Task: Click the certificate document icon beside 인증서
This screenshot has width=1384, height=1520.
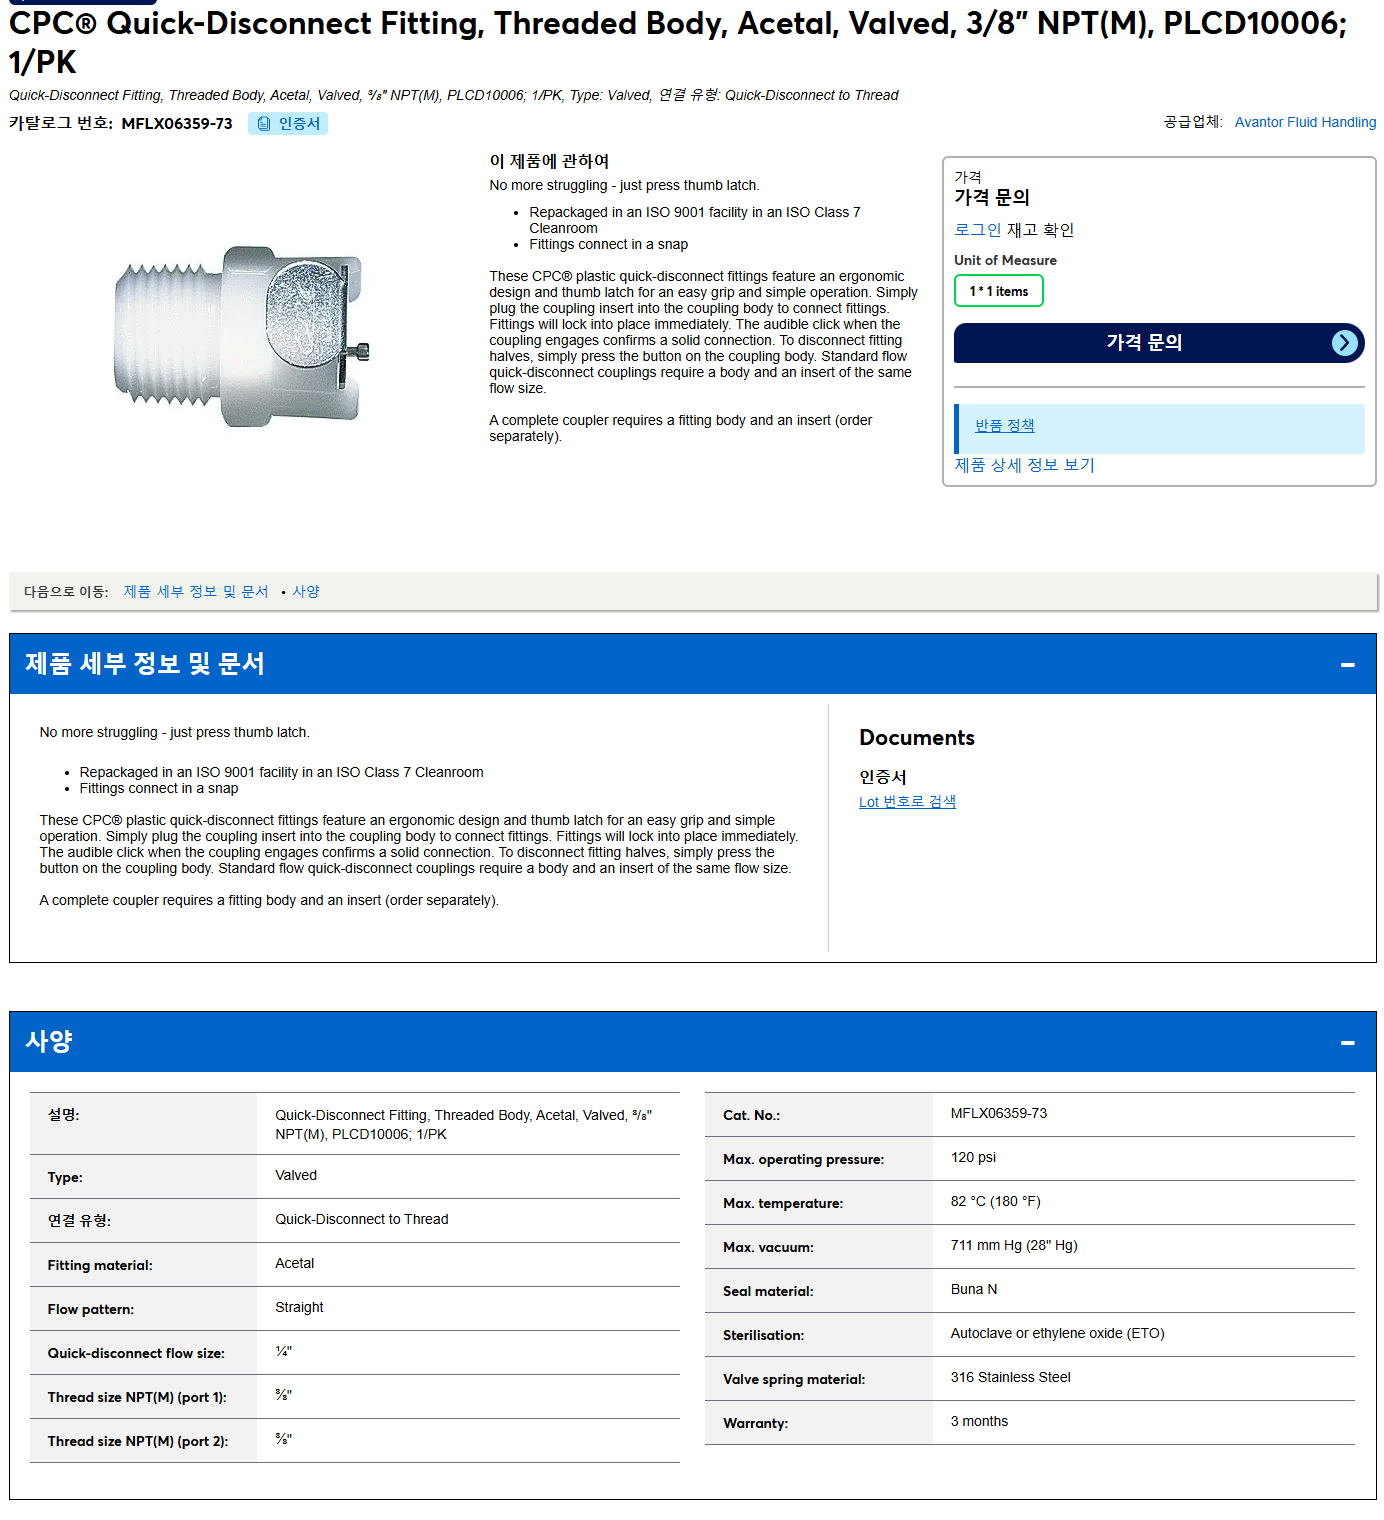Action: coord(264,124)
